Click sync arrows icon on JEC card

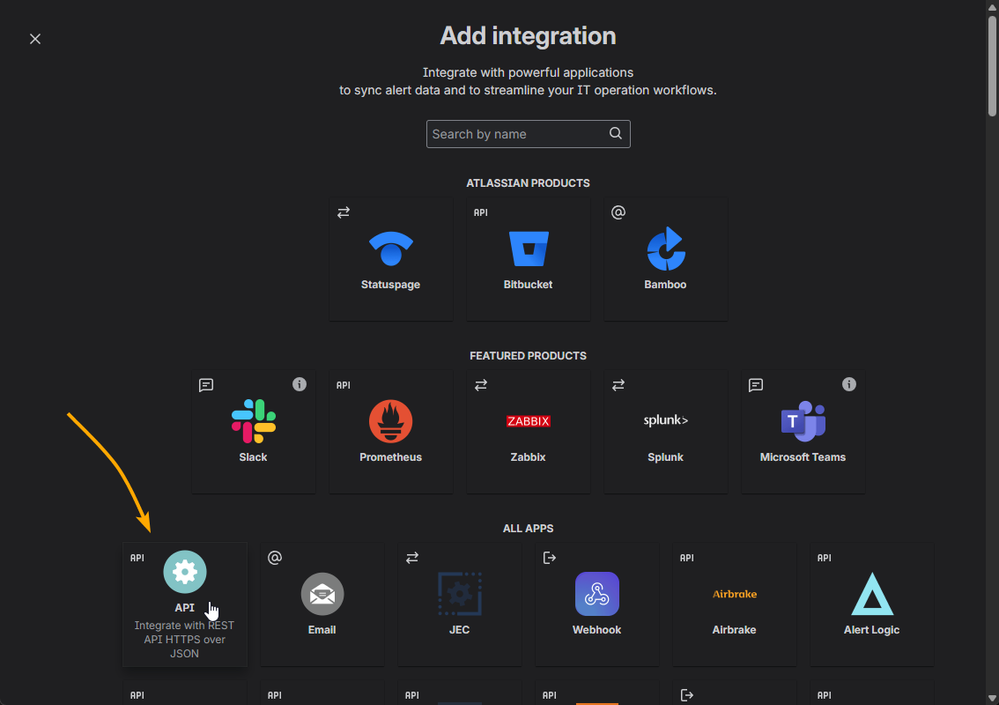[412, 558]
